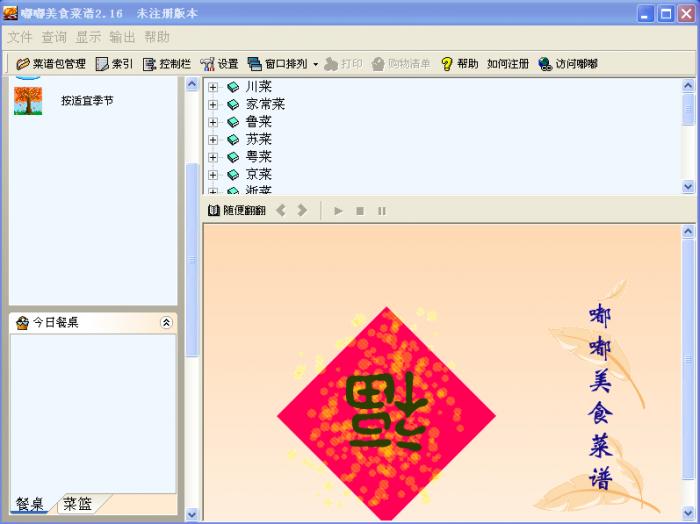Click 如何注册 in the toolbar
Image resolution: width=700 pixels, height=524 pixels.
508,64
